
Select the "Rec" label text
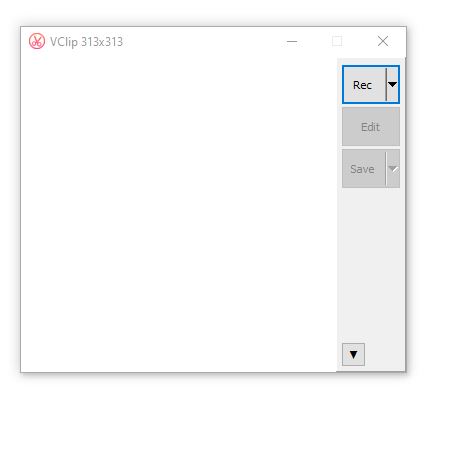click(x=362, y=85)
